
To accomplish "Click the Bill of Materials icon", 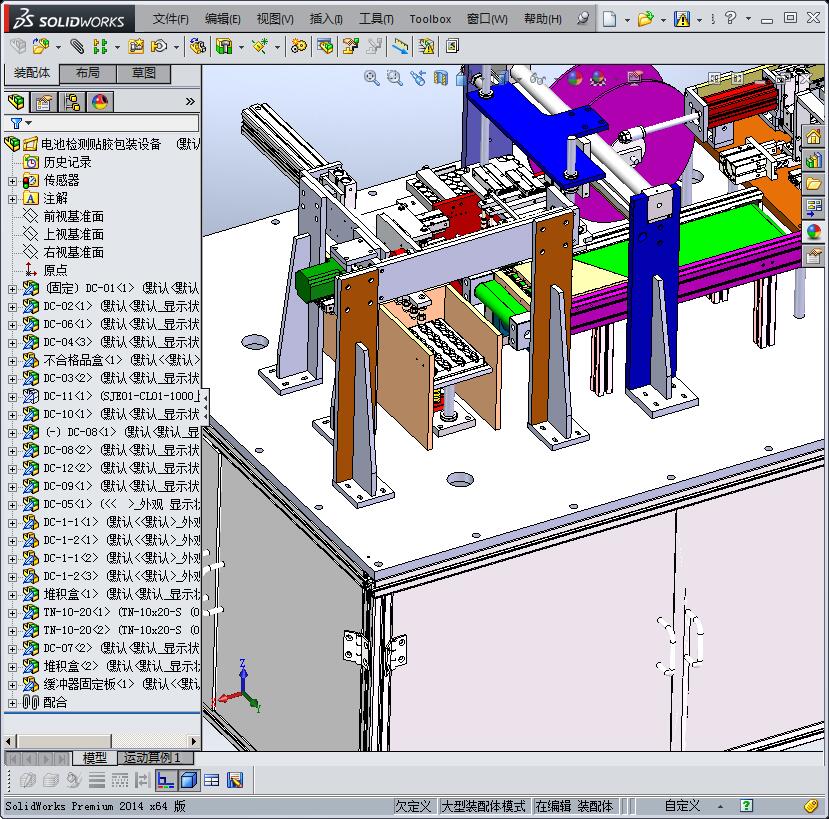I will (325, 47).
